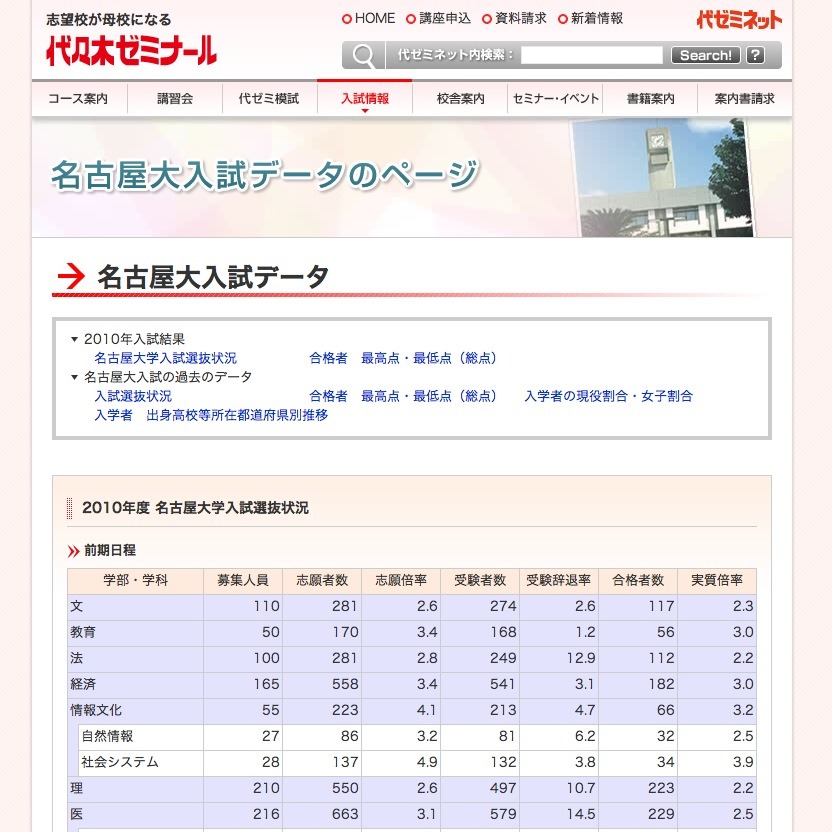The width and height of the screenshot is (832, 832).
Task: Click the 志願者数 column header
Action: tap(322, 580)
